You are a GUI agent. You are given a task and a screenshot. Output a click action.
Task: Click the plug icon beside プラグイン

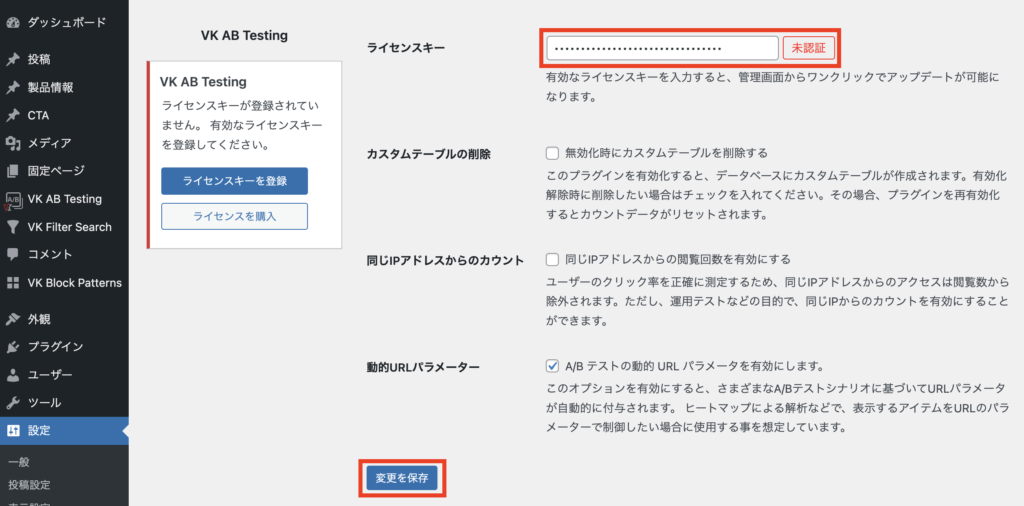tap(13, 347)
